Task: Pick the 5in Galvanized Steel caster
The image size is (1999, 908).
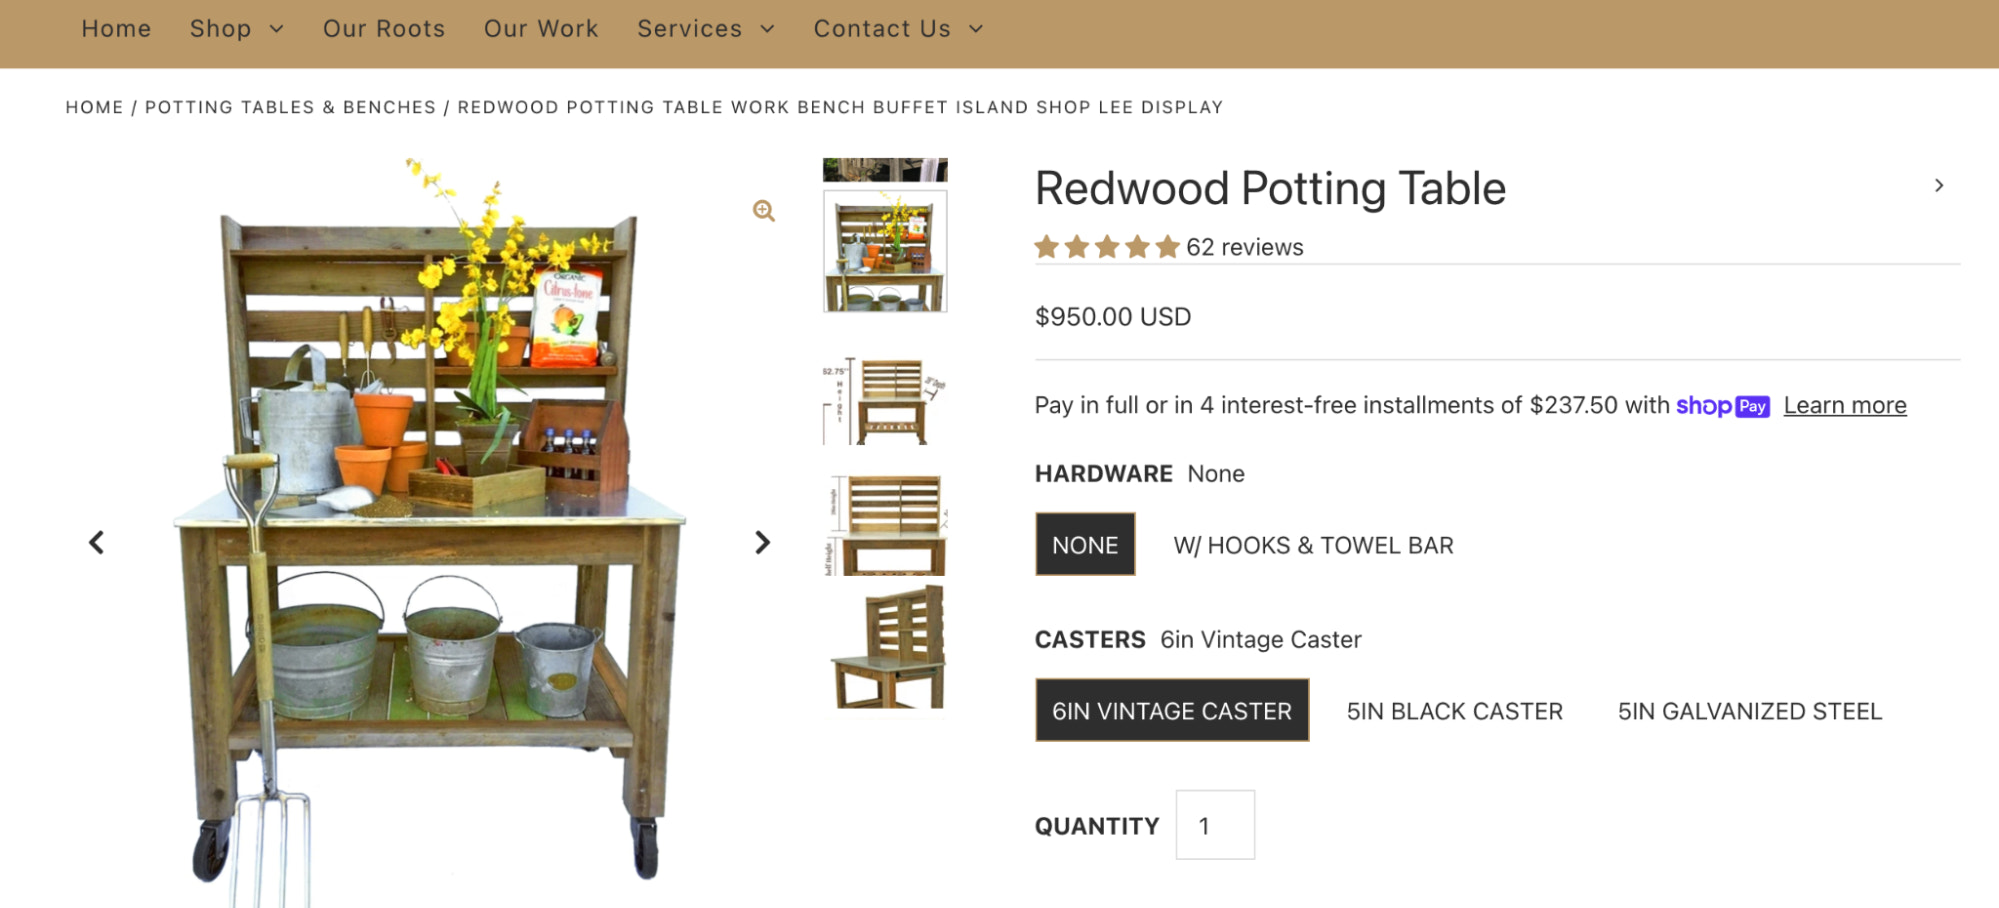Action: (1749, 711)
